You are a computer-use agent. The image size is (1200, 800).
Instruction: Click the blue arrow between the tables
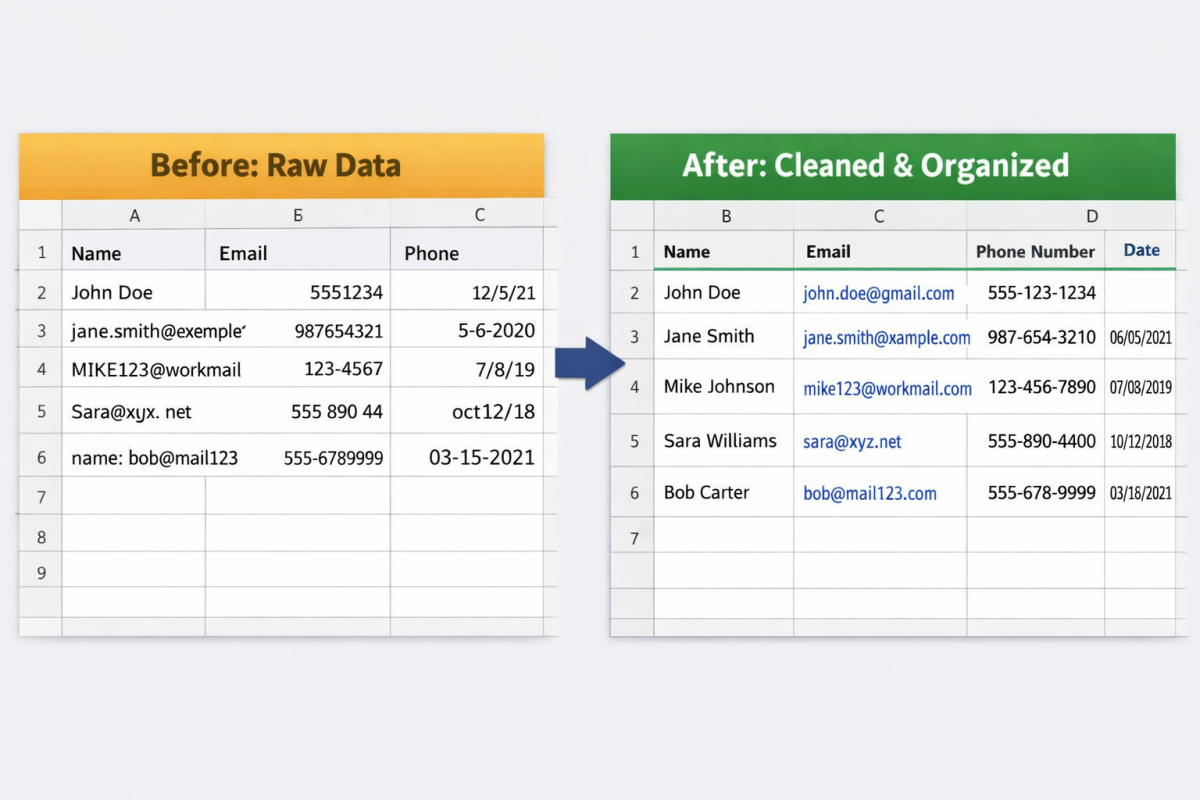[585, 363]
